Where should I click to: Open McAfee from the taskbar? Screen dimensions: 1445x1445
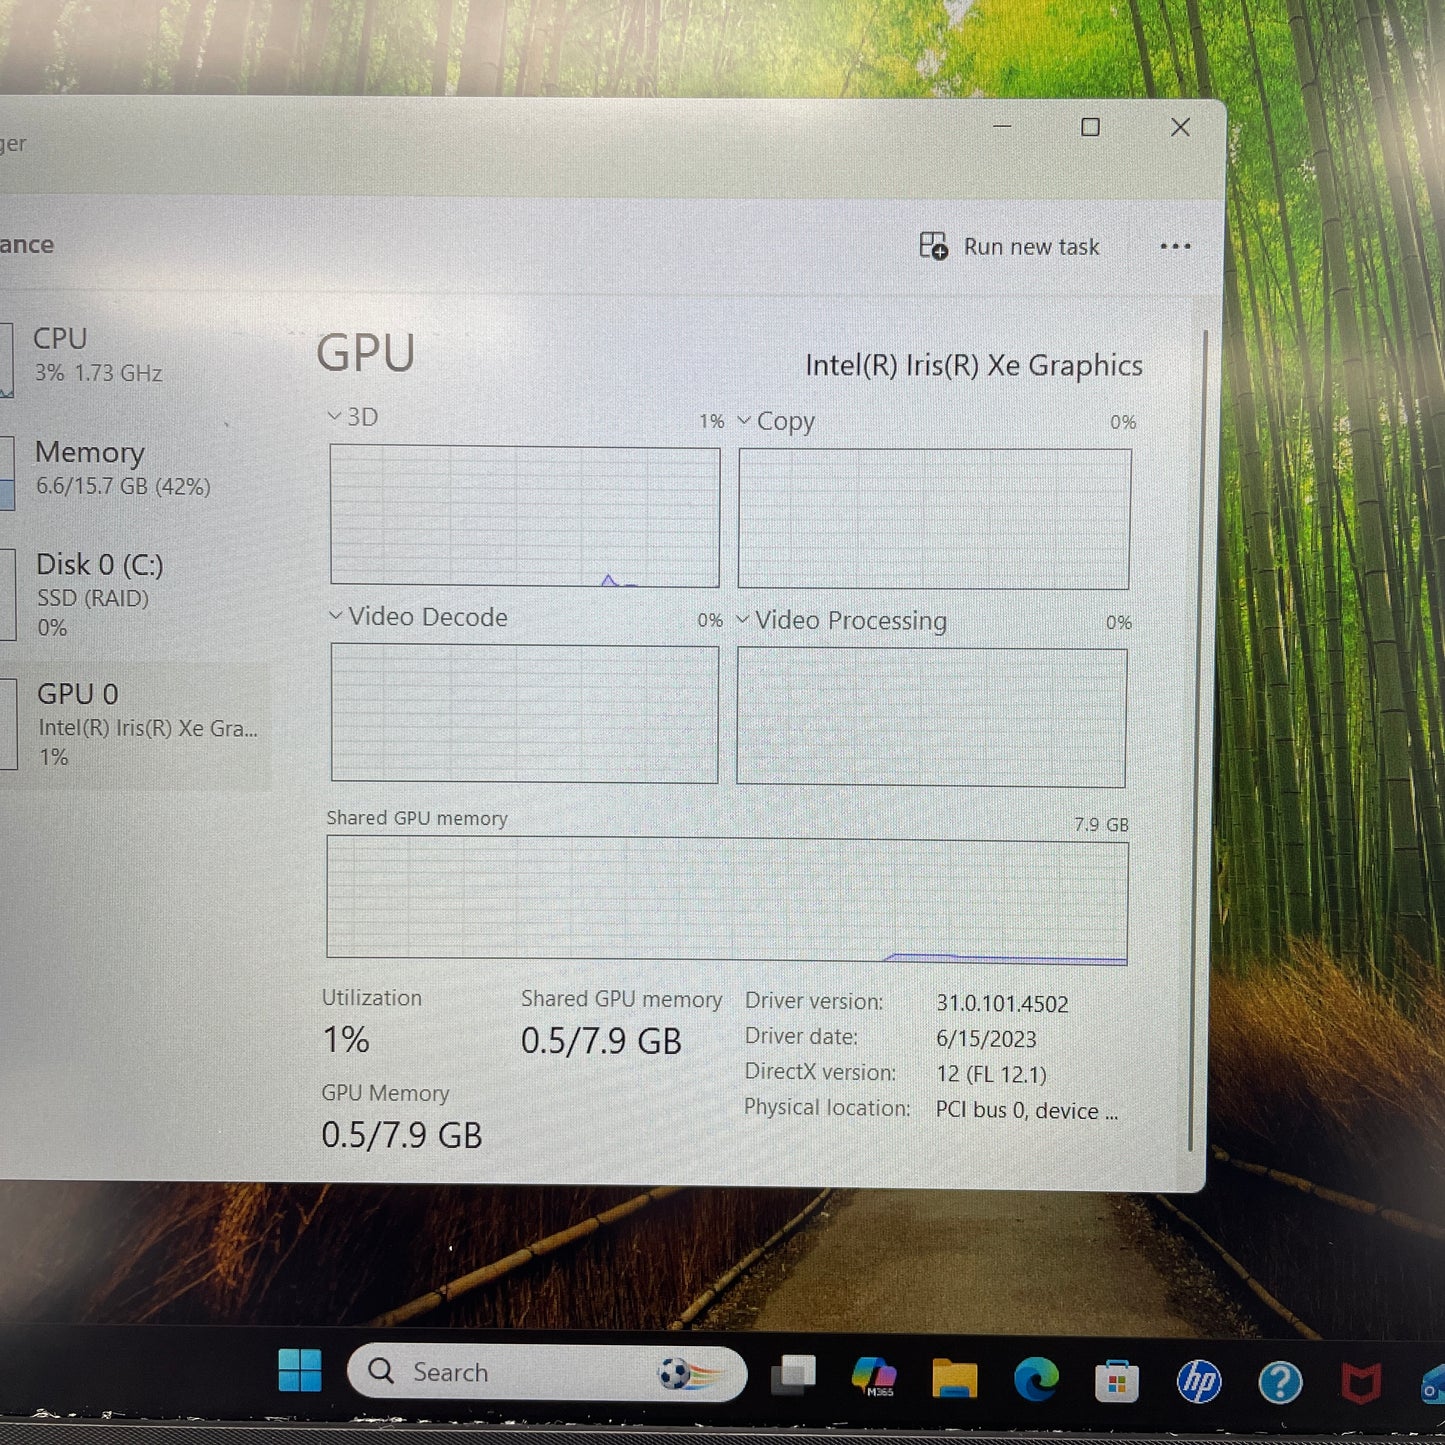[x=1361, y=1384]
